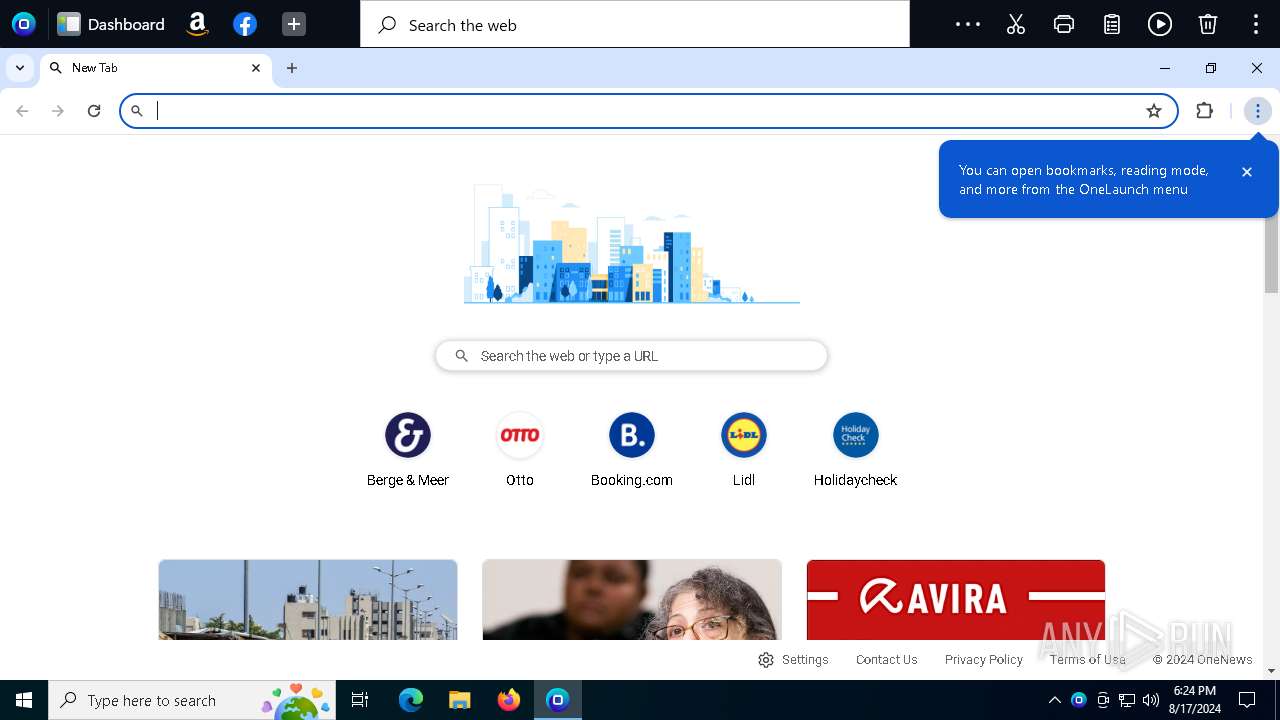The height and width of the screenshot is (720, 1280).
Task: Open the browser three-dot menu
Action: point(1258,111)
